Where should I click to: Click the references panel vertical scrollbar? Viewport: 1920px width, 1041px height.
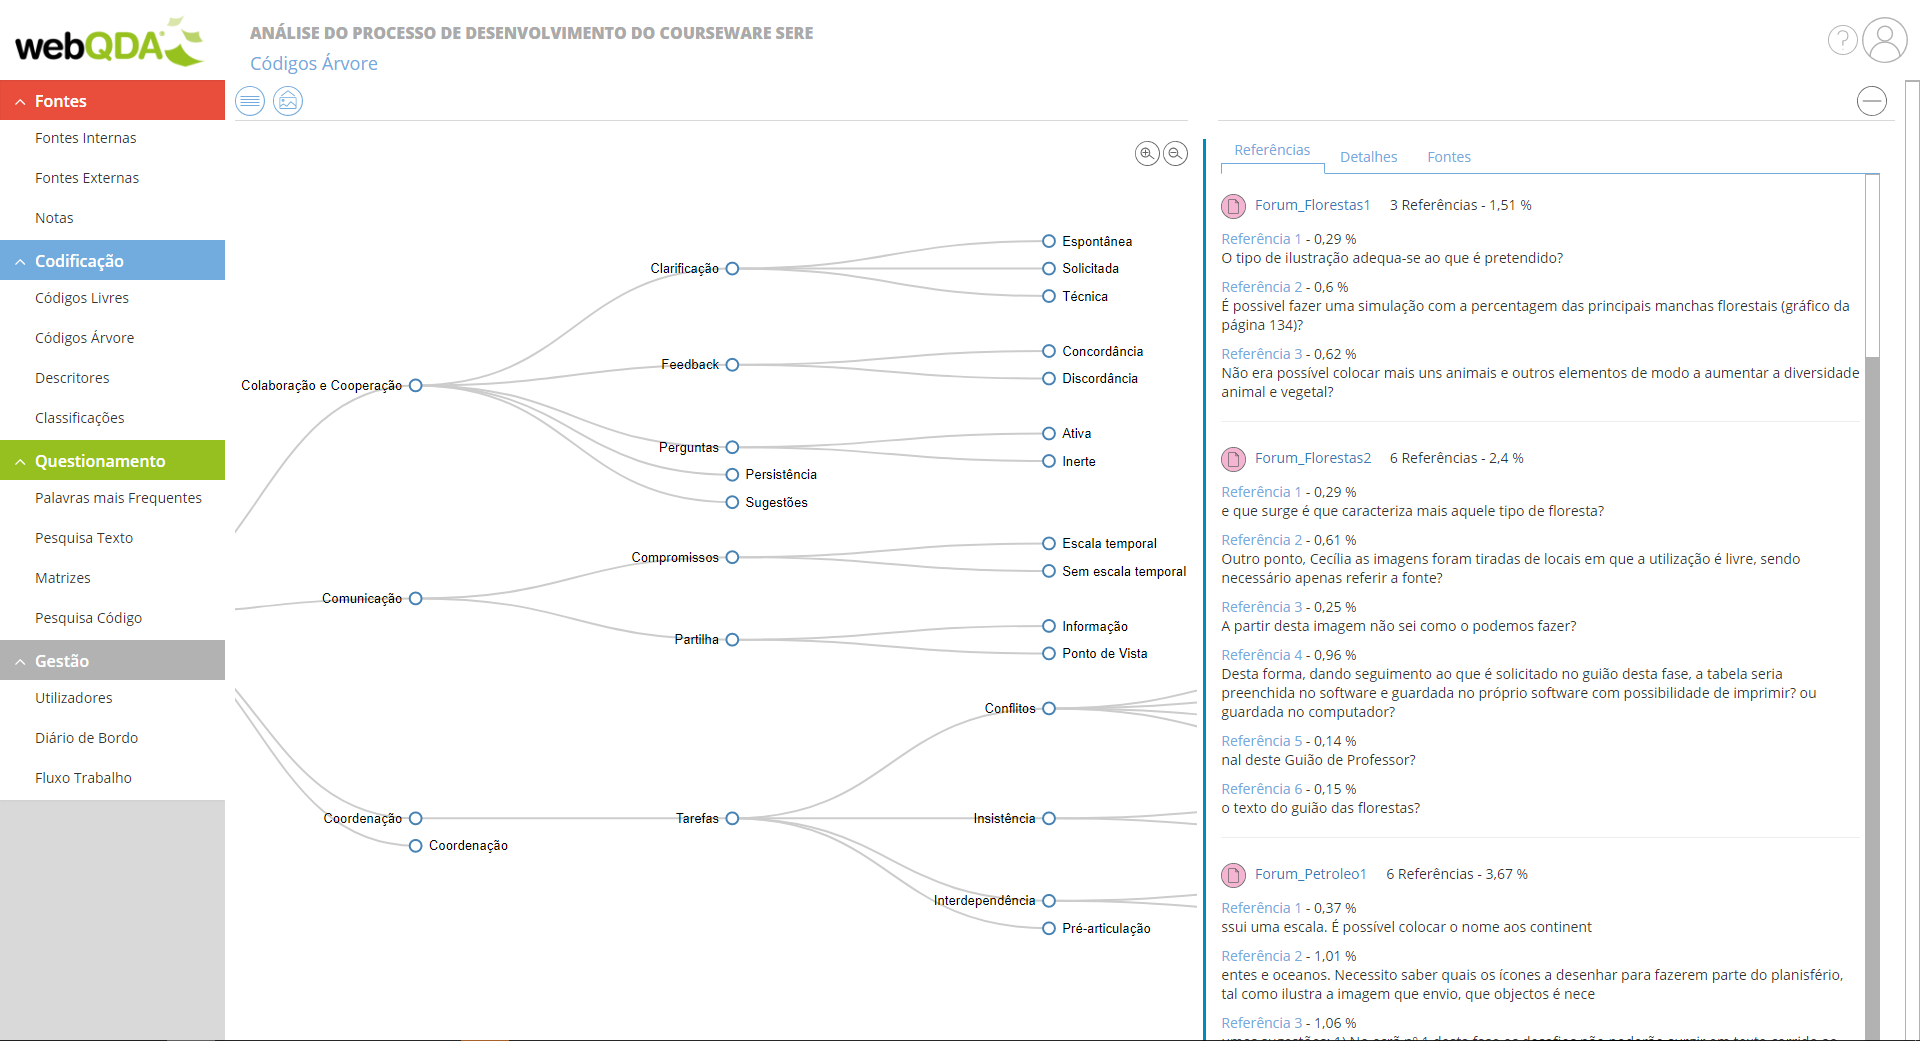tap(1872, 607)
